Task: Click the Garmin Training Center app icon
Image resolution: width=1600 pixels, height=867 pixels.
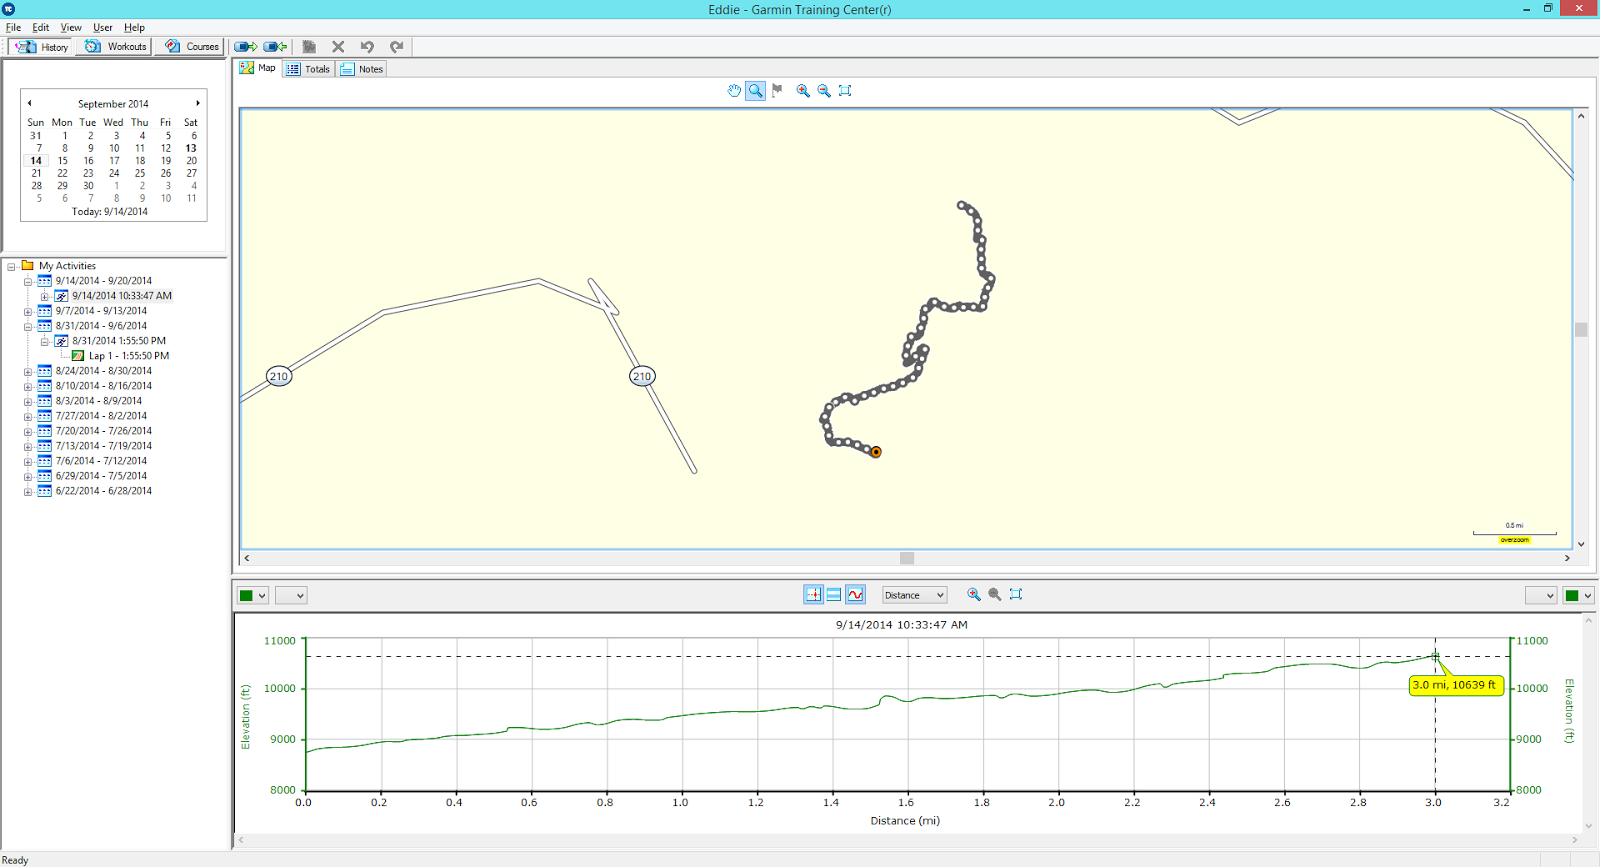Action: point(9,9)
